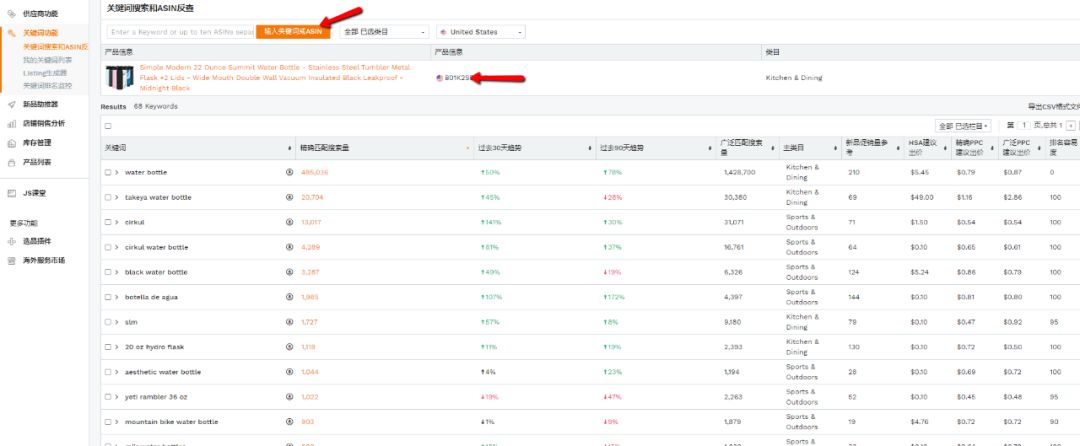Click the Amazon icon next to slm keyword
The height and width of the screenshot is (446, 1080).
pyautogui.click(x=290, y=321)
